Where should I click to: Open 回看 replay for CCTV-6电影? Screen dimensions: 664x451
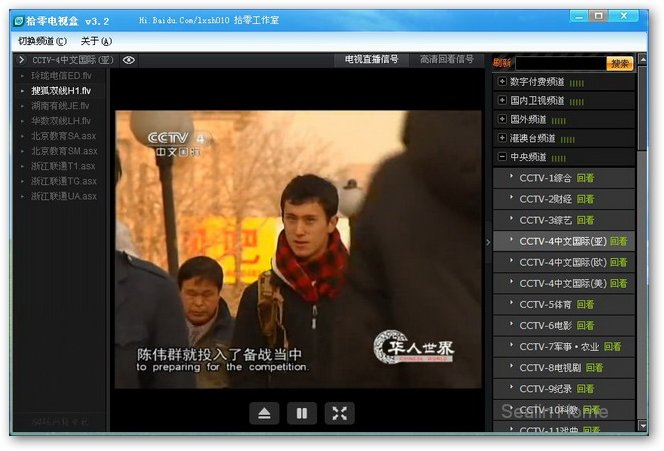click(x=585, y=326)
